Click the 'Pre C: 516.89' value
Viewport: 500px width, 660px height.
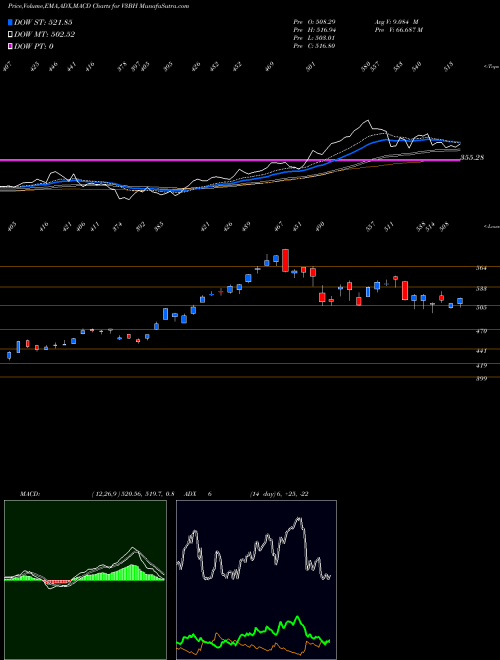pyautogui.click(x=314, y=46)
